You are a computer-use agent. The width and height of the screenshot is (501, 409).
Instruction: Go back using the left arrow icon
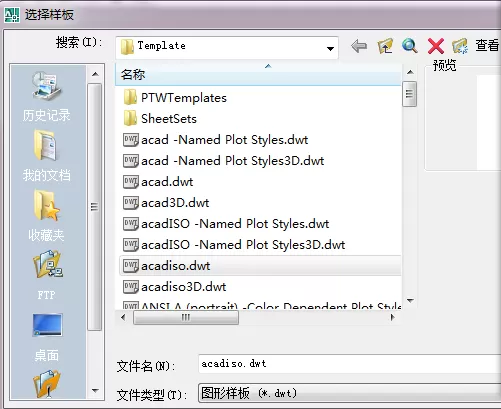click(x=359, y=46)
